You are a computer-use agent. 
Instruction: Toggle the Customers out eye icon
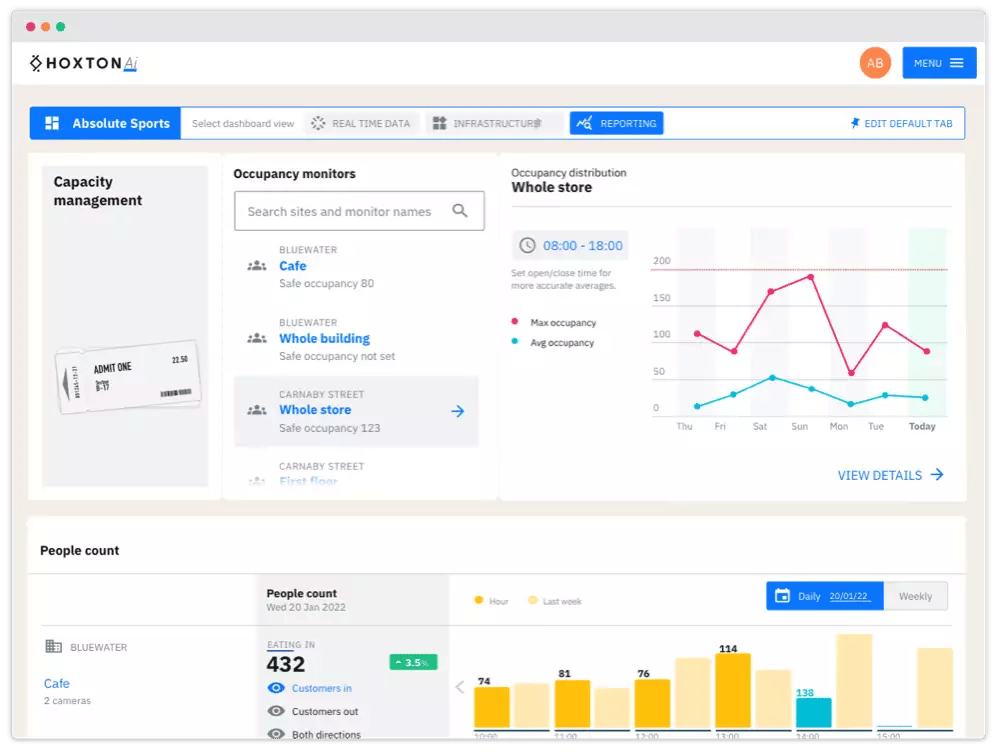click(276, 711)
